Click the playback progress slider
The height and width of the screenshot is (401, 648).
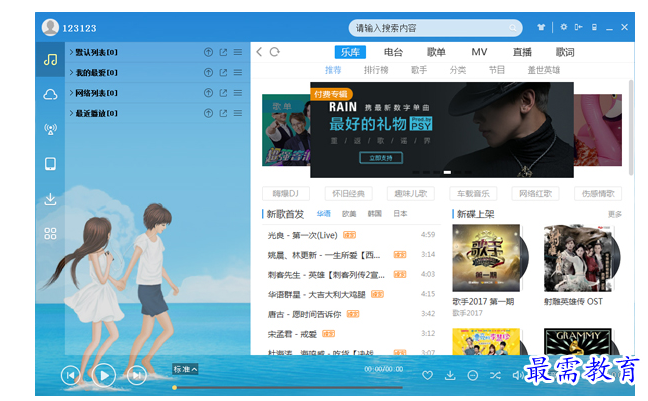(288, 387)
